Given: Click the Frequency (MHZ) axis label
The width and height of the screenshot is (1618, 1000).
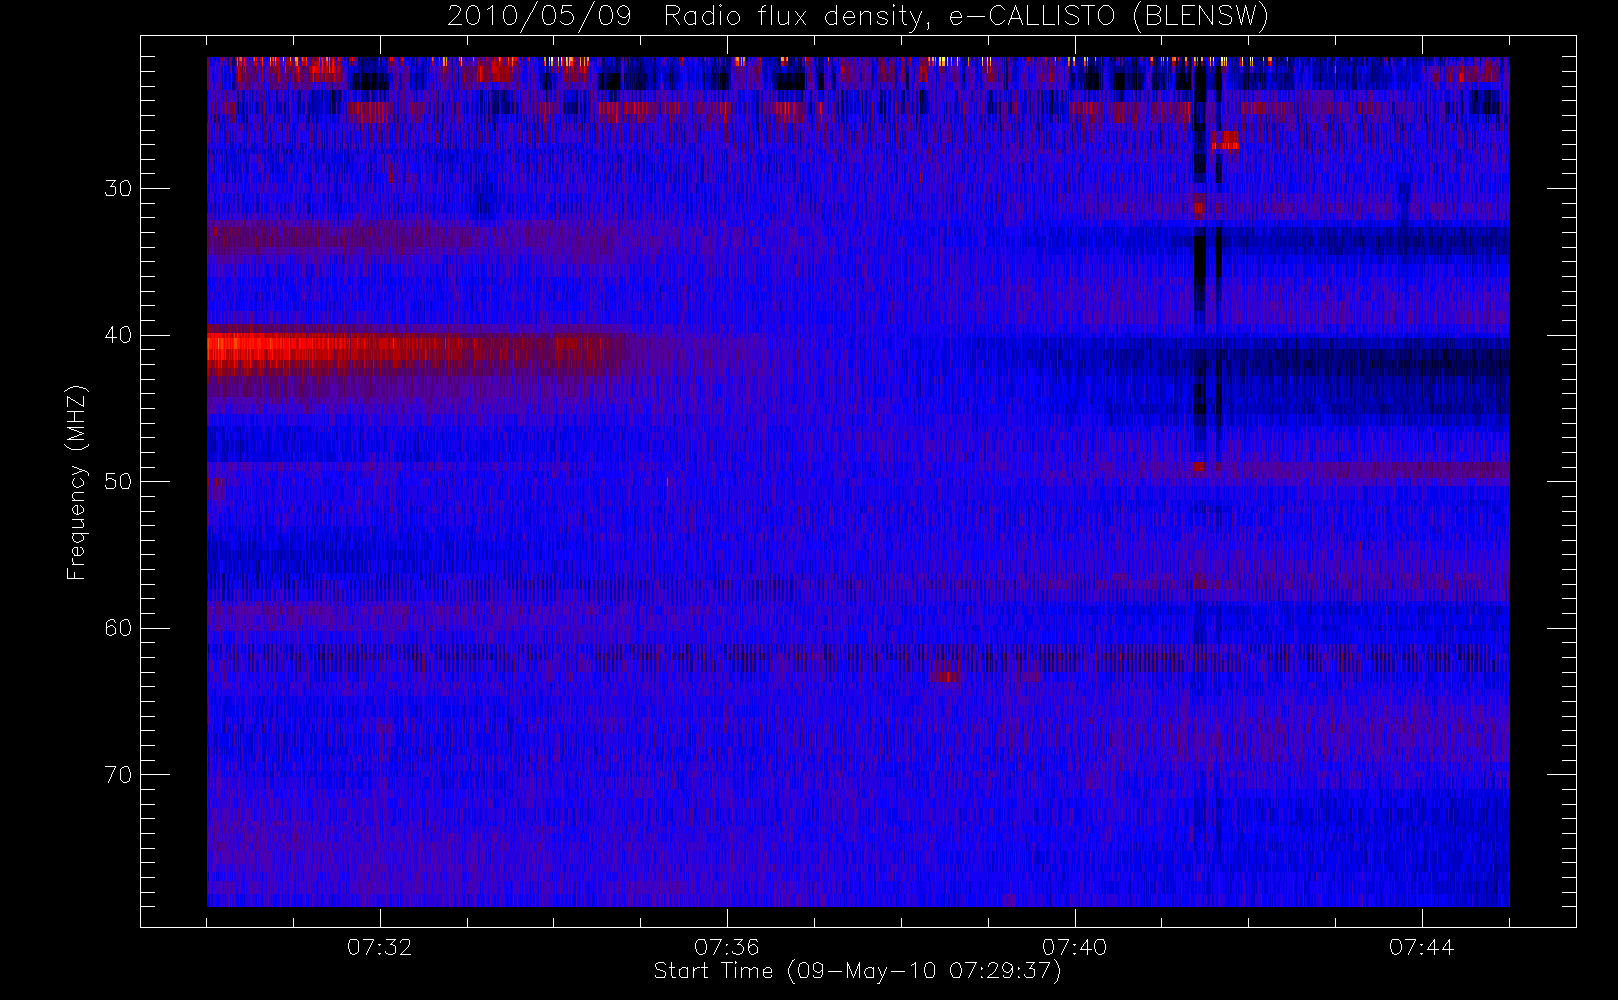Looking at the screenshot, I should (76, 482).
